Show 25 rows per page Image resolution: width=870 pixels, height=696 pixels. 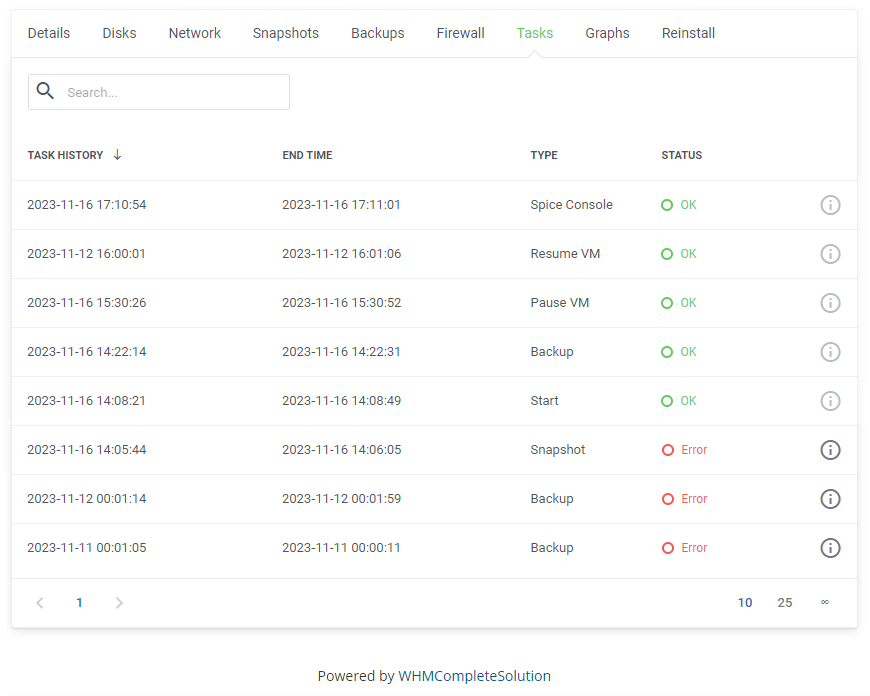point(785,603)
